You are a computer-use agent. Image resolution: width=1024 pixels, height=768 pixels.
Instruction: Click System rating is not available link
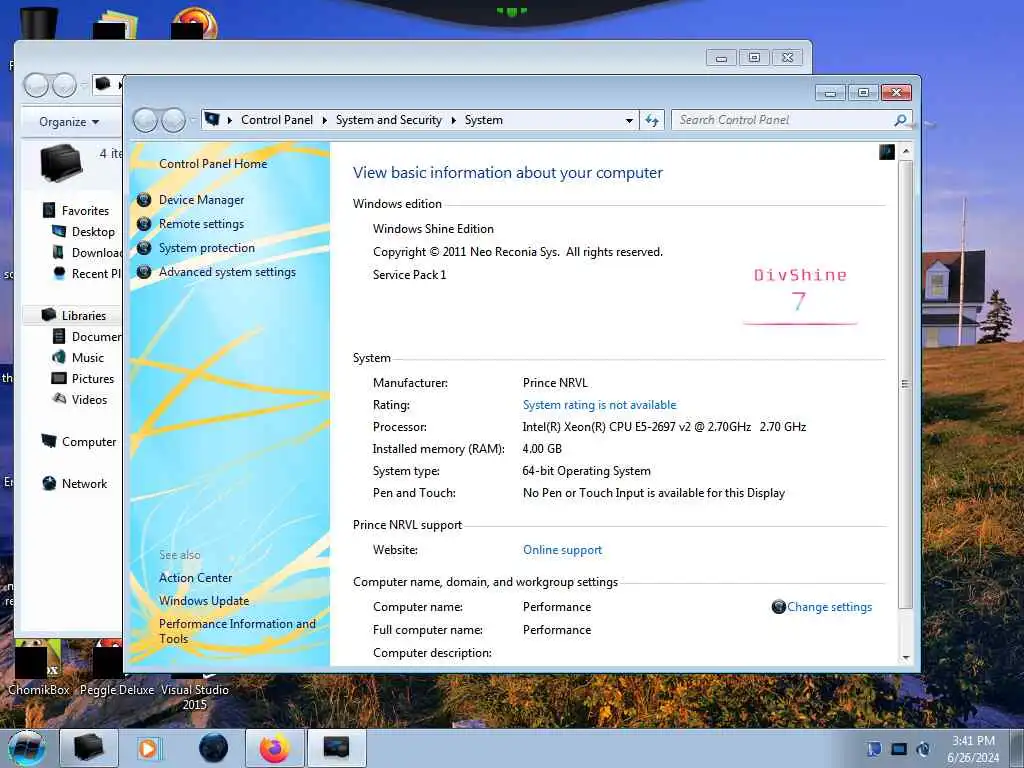click(x=600, y=405)
